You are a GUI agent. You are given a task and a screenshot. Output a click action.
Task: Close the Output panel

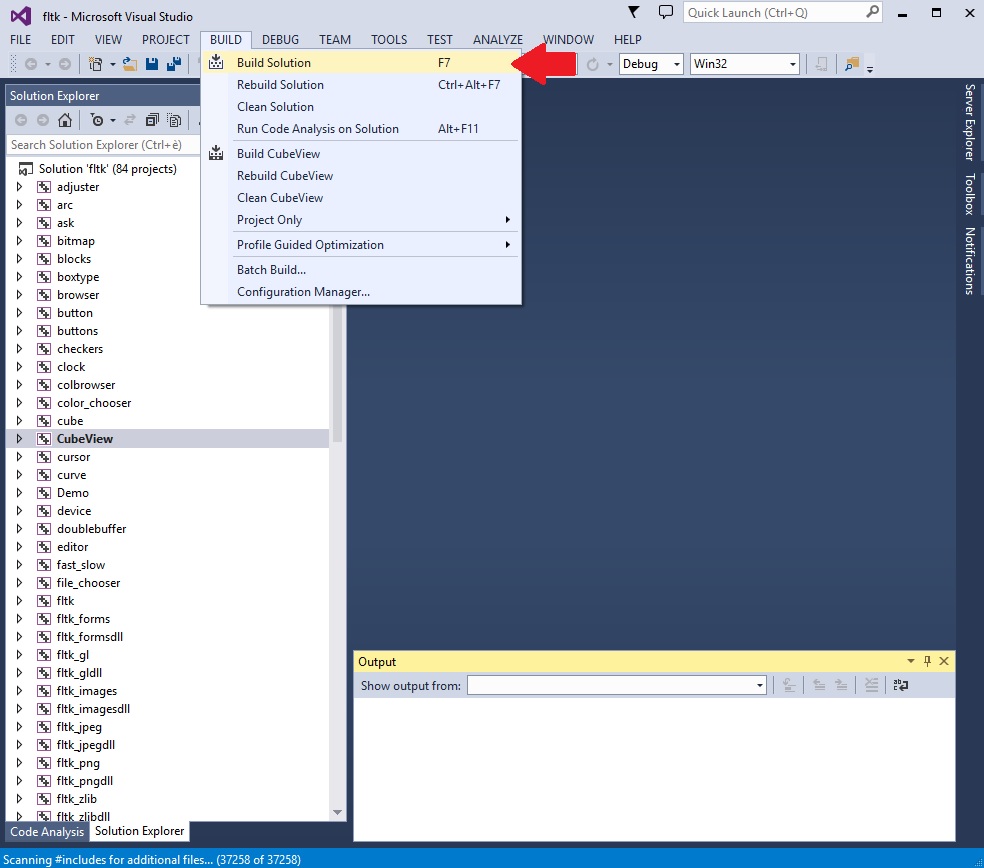pos(944,661)
